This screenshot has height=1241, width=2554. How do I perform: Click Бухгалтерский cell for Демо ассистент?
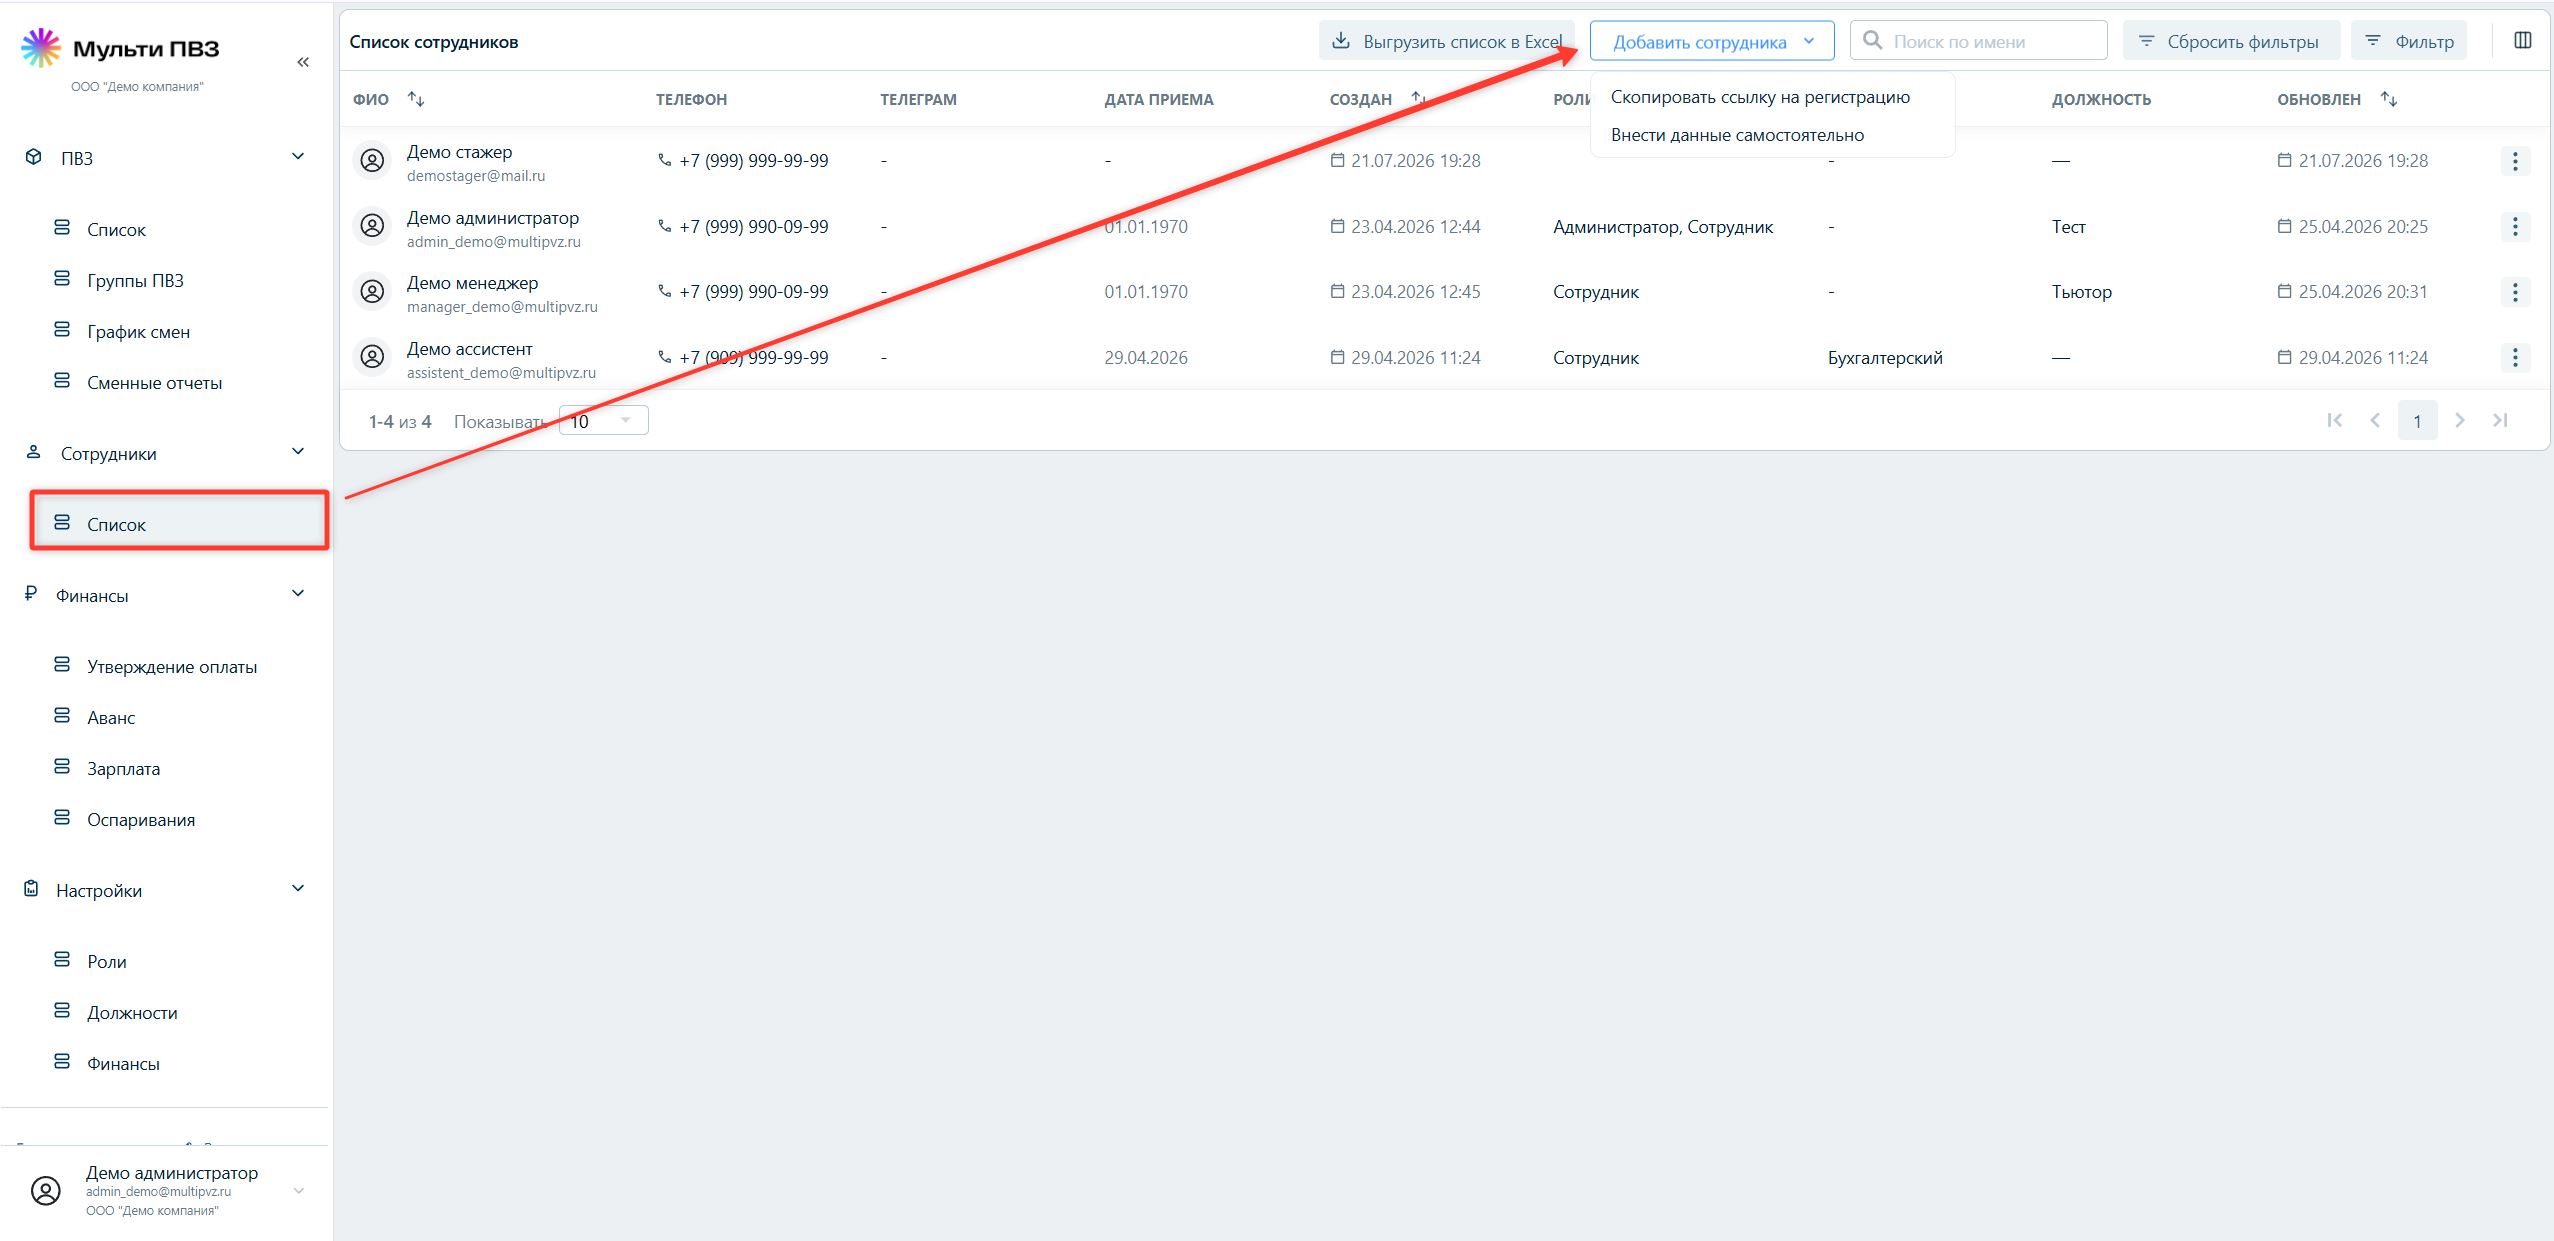(1885, 358)
